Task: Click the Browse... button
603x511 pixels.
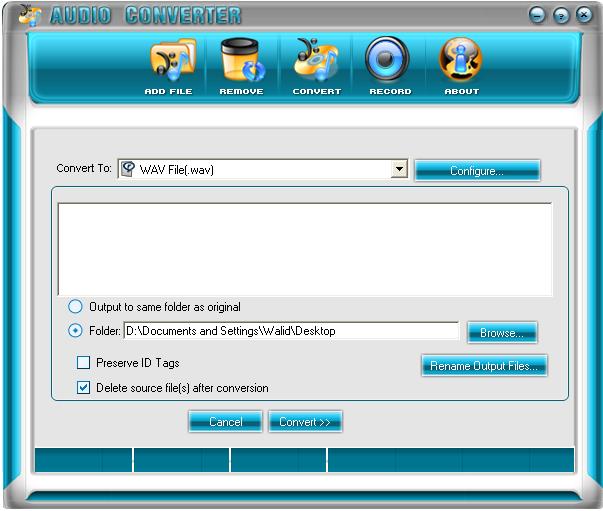Action: 502,333
